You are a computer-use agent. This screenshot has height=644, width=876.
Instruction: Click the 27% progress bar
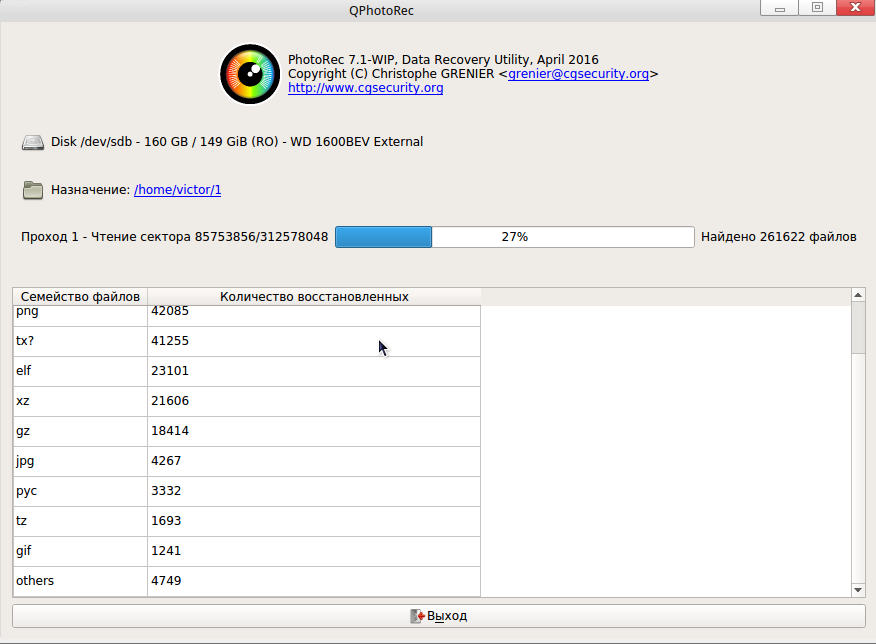click(x=515, y=237)
